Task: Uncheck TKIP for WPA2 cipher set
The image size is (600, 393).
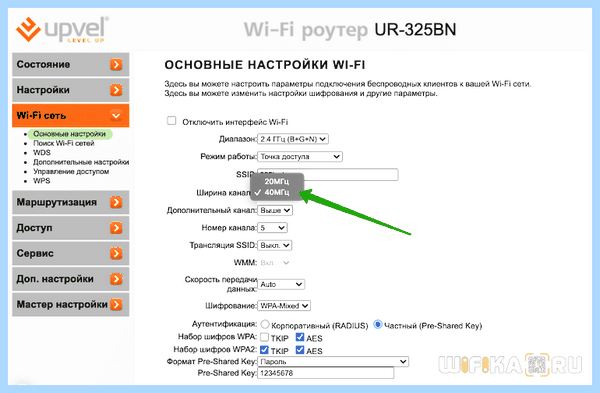Action: pos(264,350)
